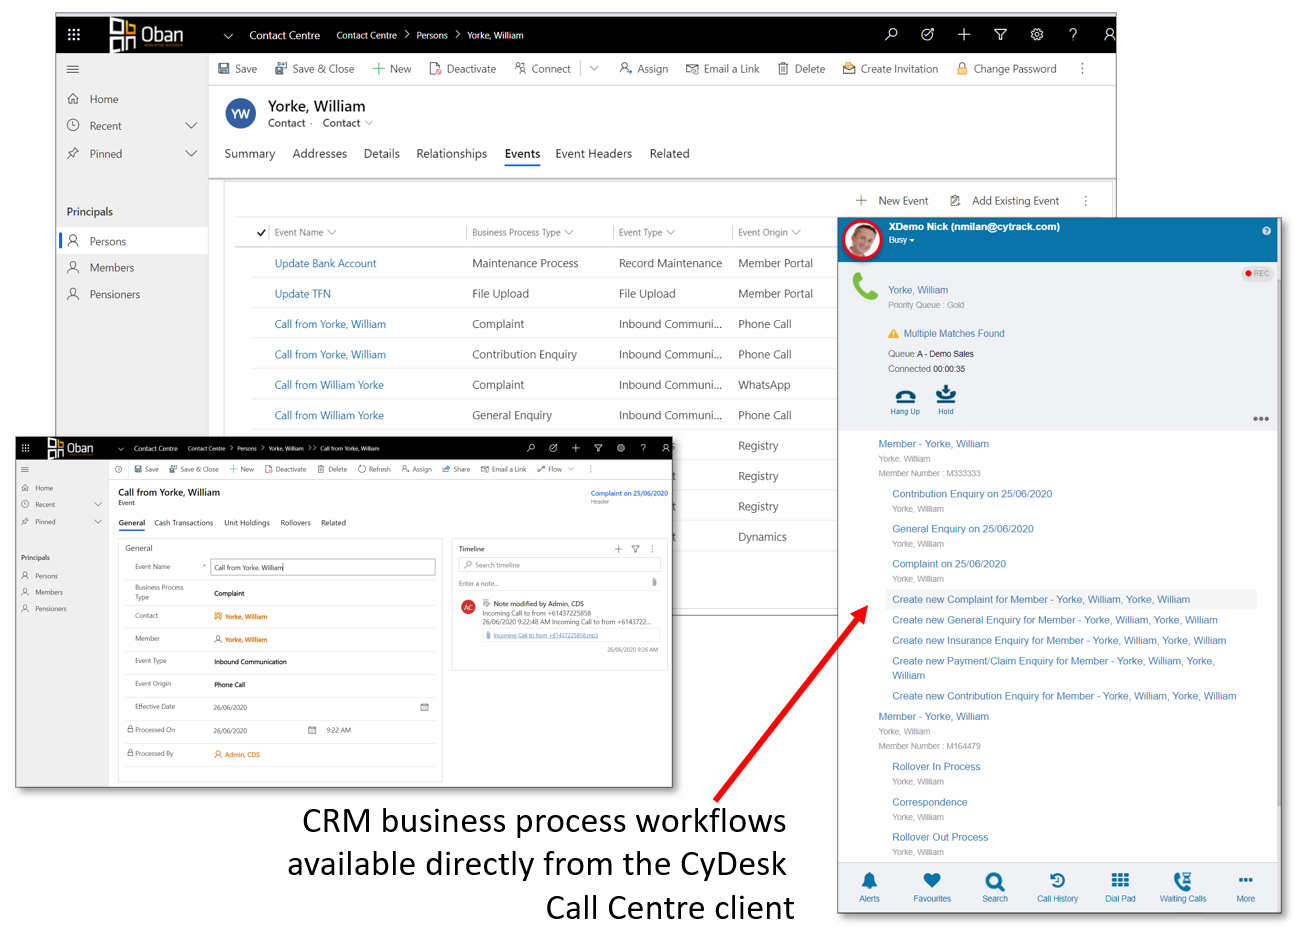1315x940 pixels.
Task: Open Waiting Calls in CyDesk bottom bar
Action: [1183, 886]
